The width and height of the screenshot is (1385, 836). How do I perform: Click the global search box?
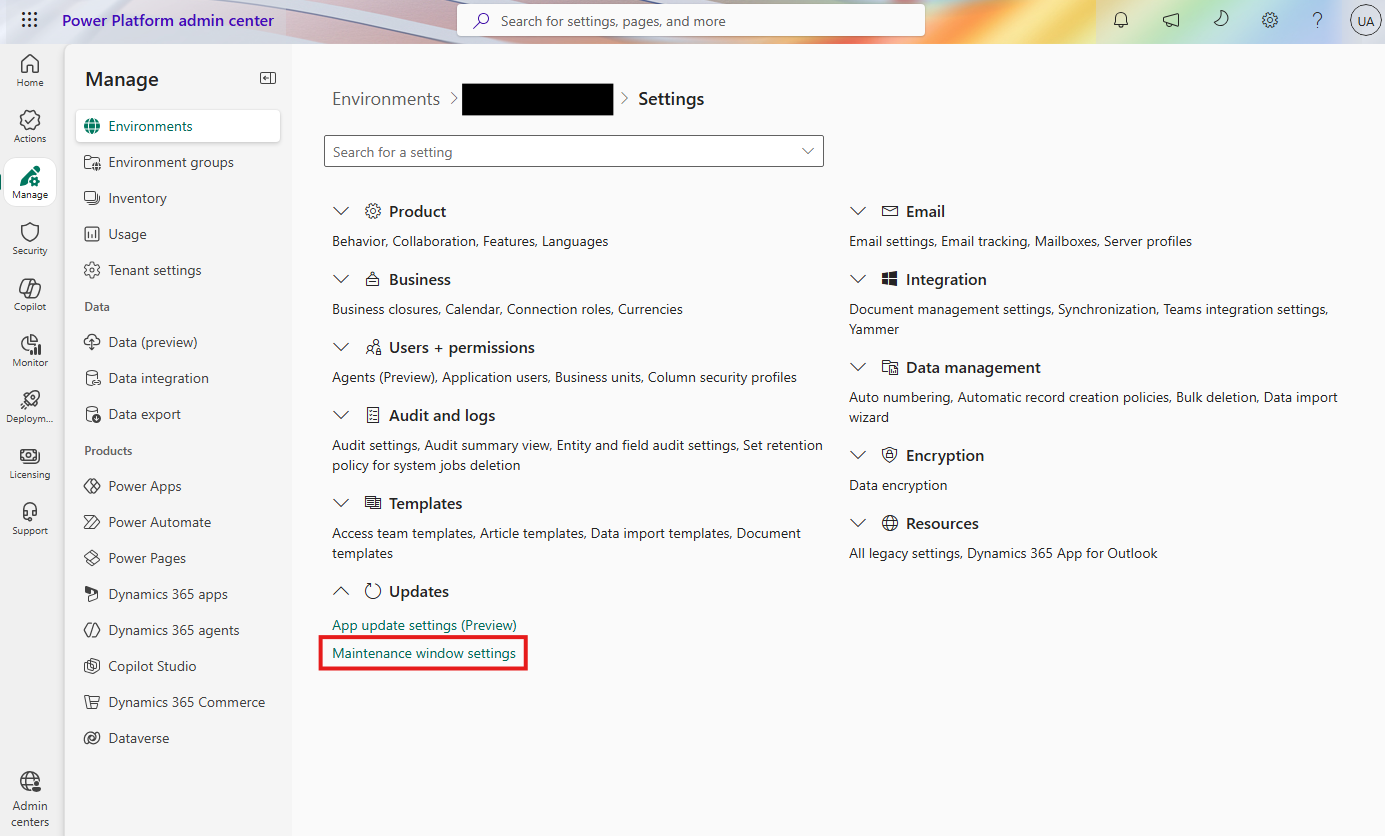(691, 21)
